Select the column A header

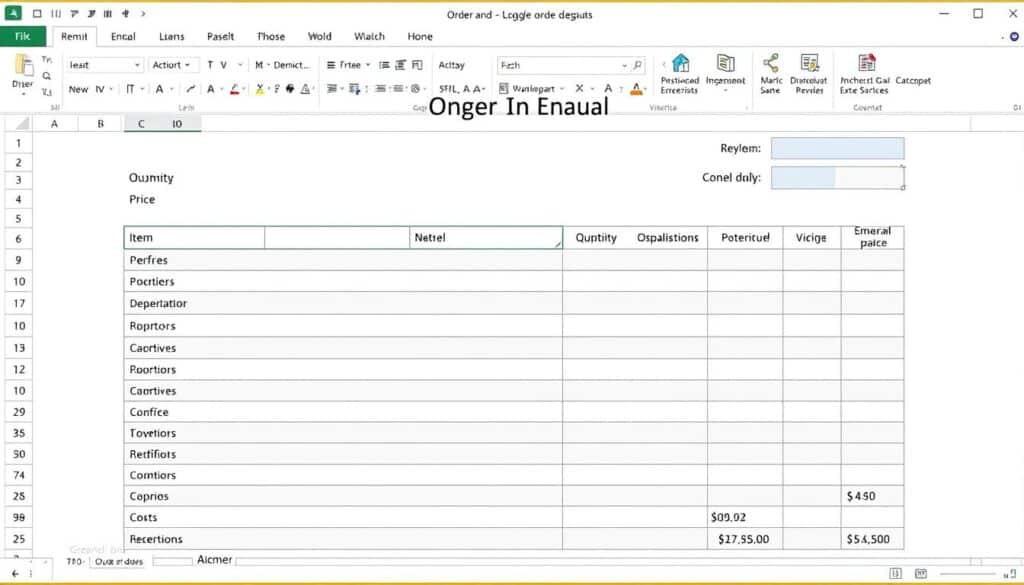click(x=54, y=124)
